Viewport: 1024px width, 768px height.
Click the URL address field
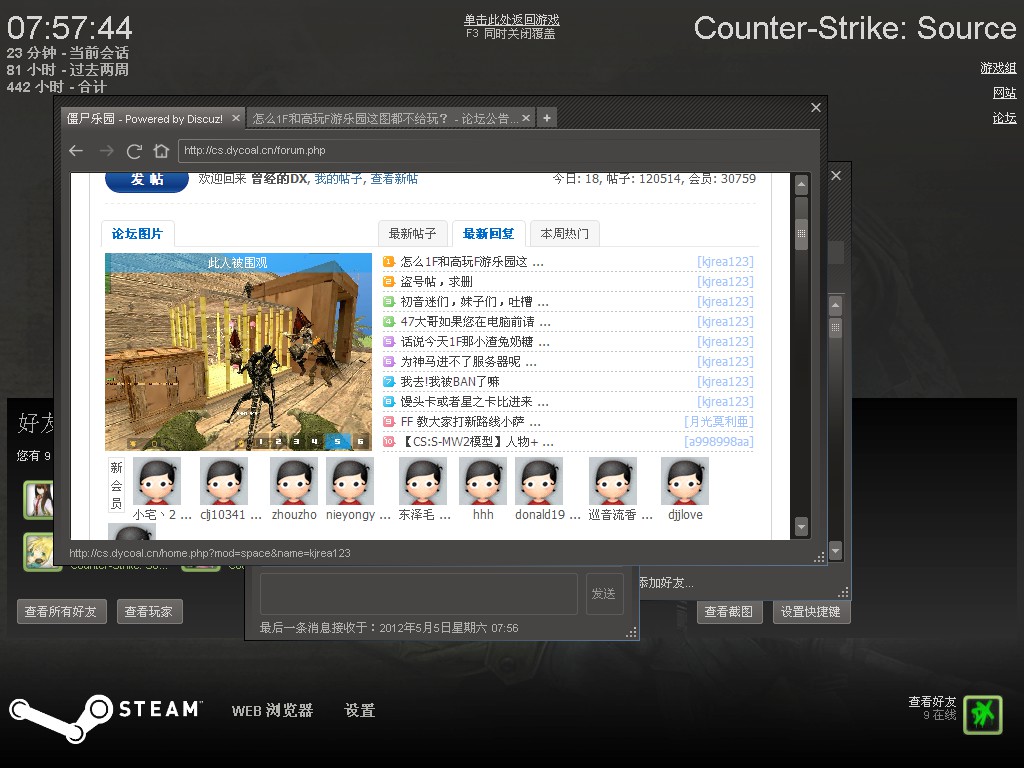point(498,150)
